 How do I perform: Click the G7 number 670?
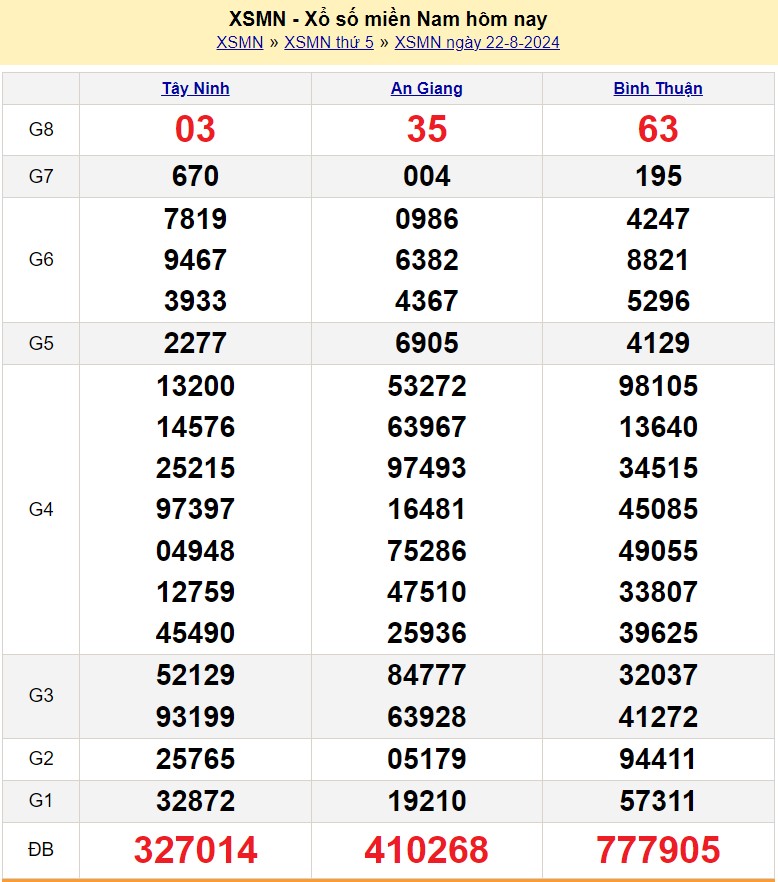click(x=195, y=176)
